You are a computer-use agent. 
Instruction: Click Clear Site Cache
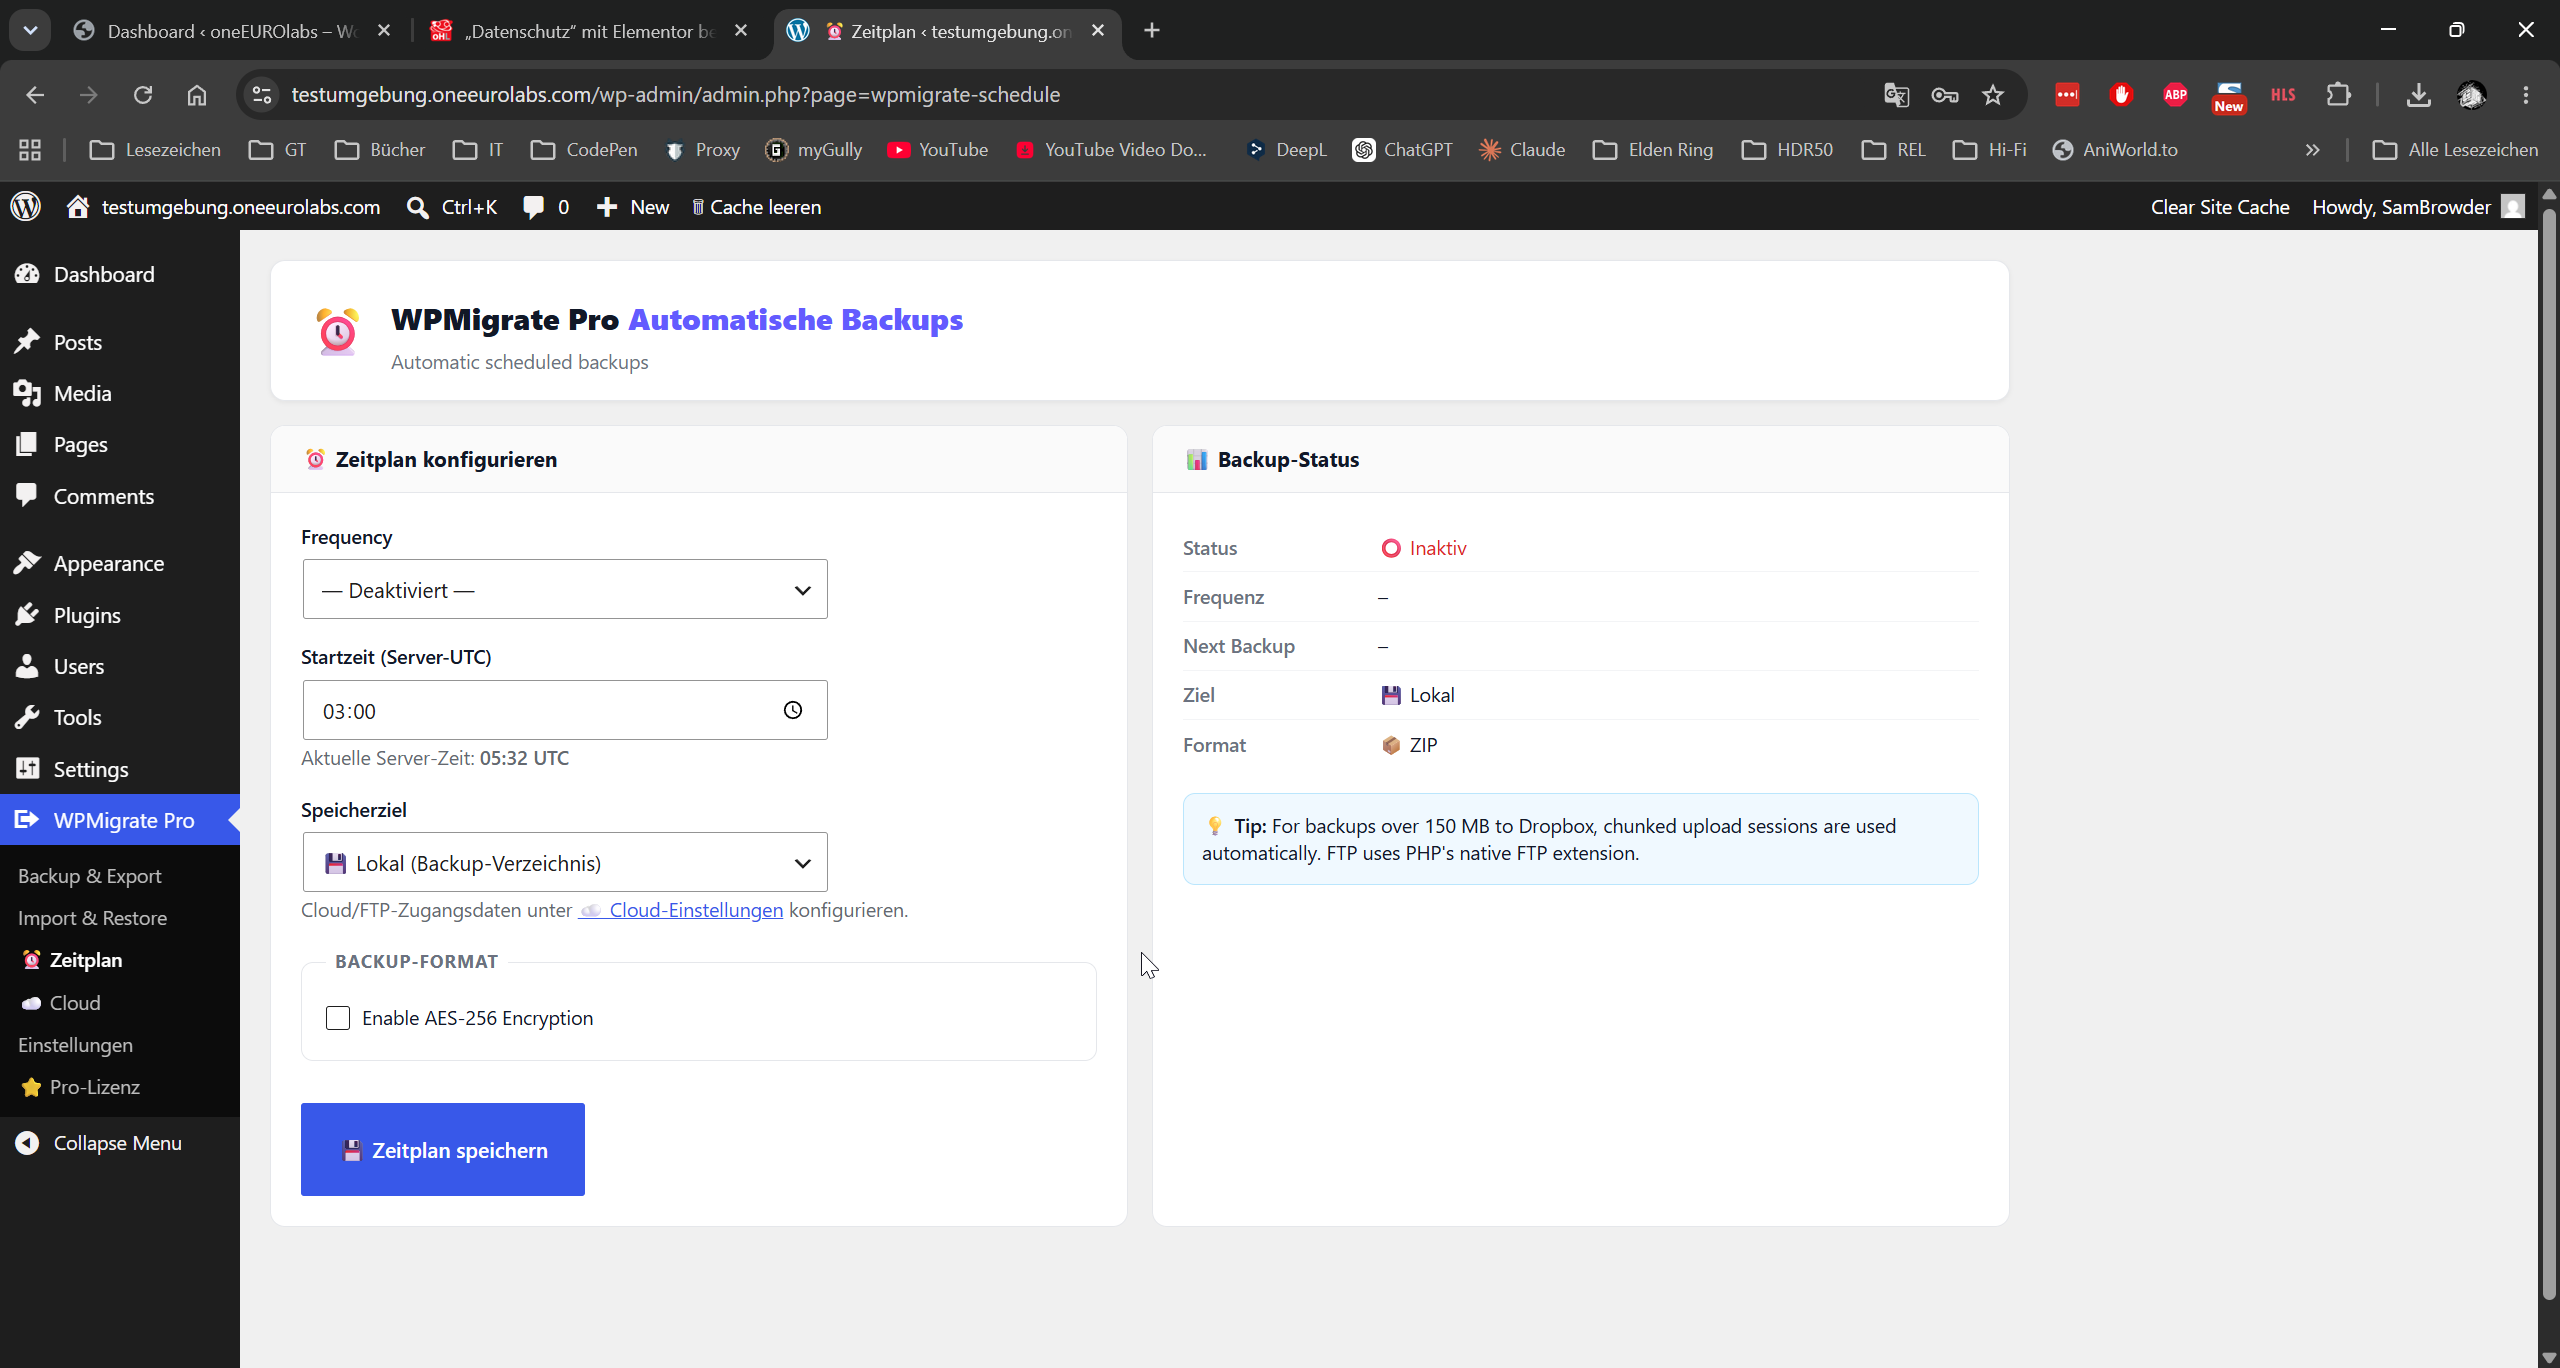pyautogui.click(x=2220, y=207)
